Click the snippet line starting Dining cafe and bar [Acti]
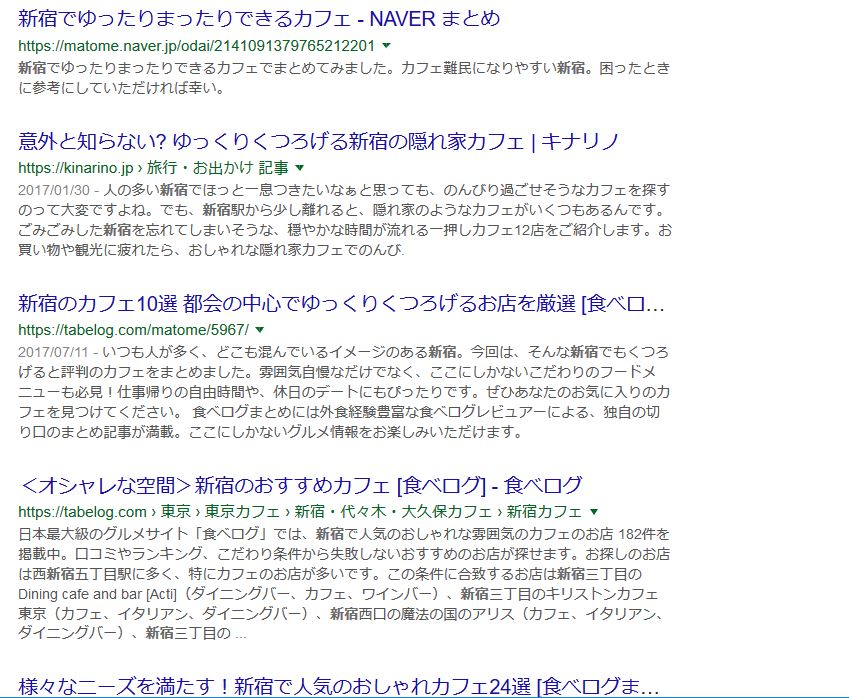This screenshot has height=698, width=849. pos(338,594)
